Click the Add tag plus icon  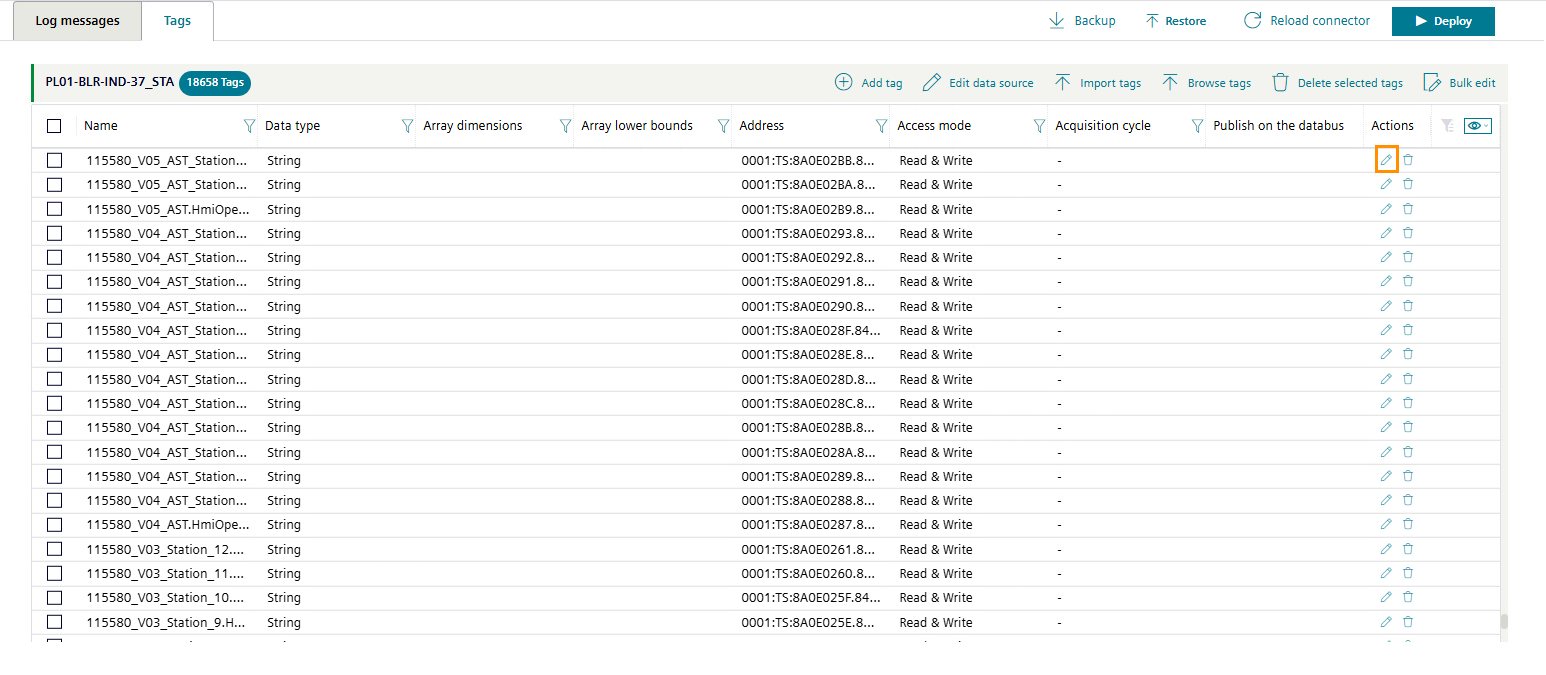[844, 83]
